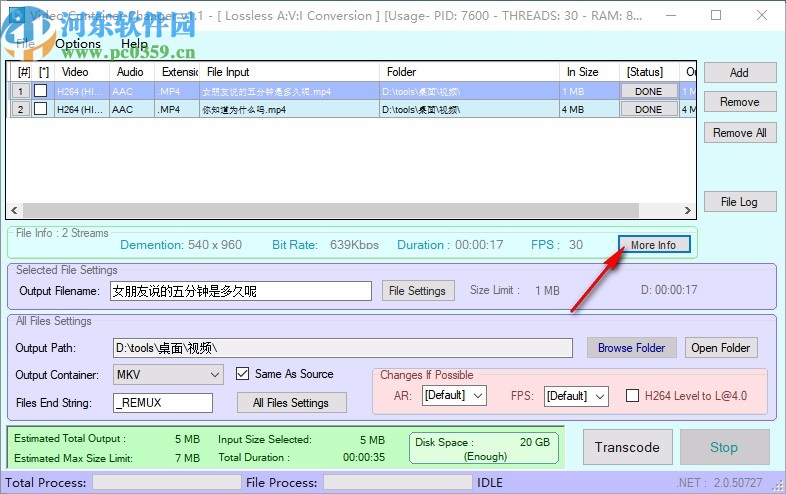Open All Files Settings
786x494 pixels.
click(x=291, y=403)
